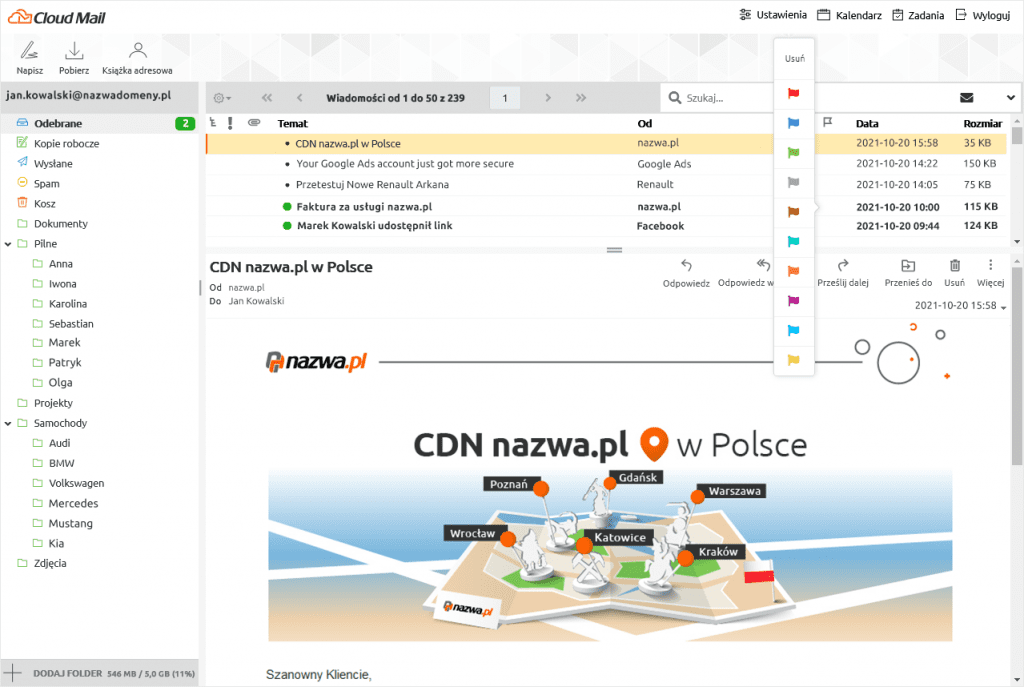Expand filter dropdown arrow beside envelope
Screen dimensions: 1024x687
pyautogui.click(x=1010, y=98)
